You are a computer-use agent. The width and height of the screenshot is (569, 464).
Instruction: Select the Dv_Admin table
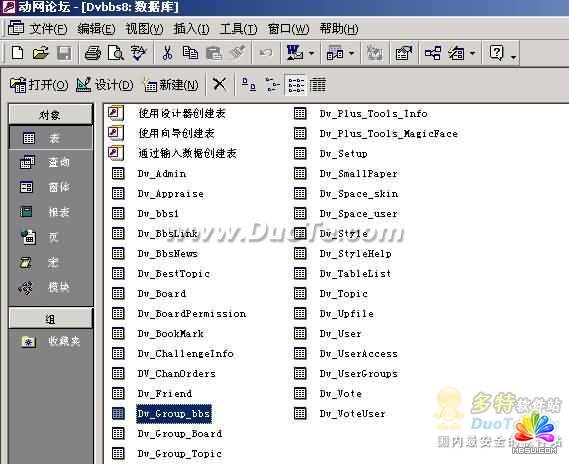[x=162, y=174]
